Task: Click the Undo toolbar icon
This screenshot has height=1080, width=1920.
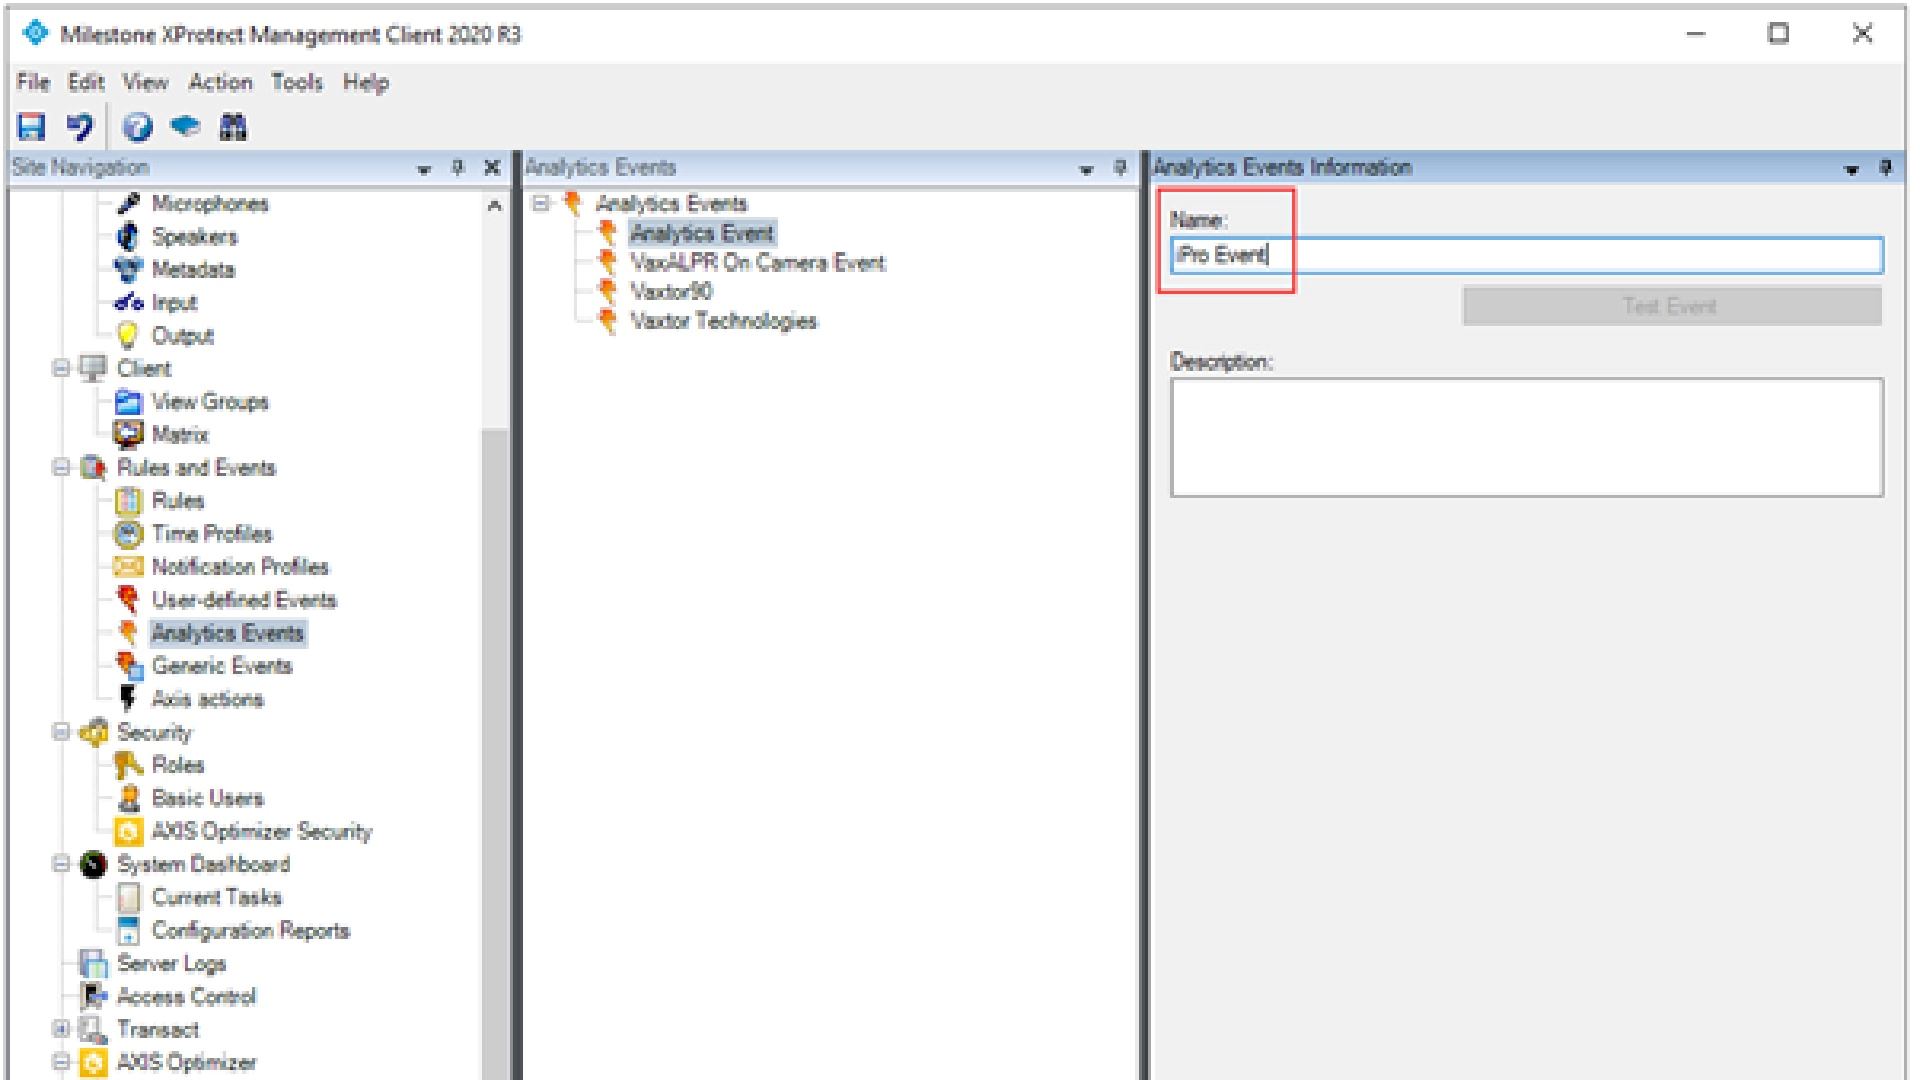Action: (x=80, y=127)
